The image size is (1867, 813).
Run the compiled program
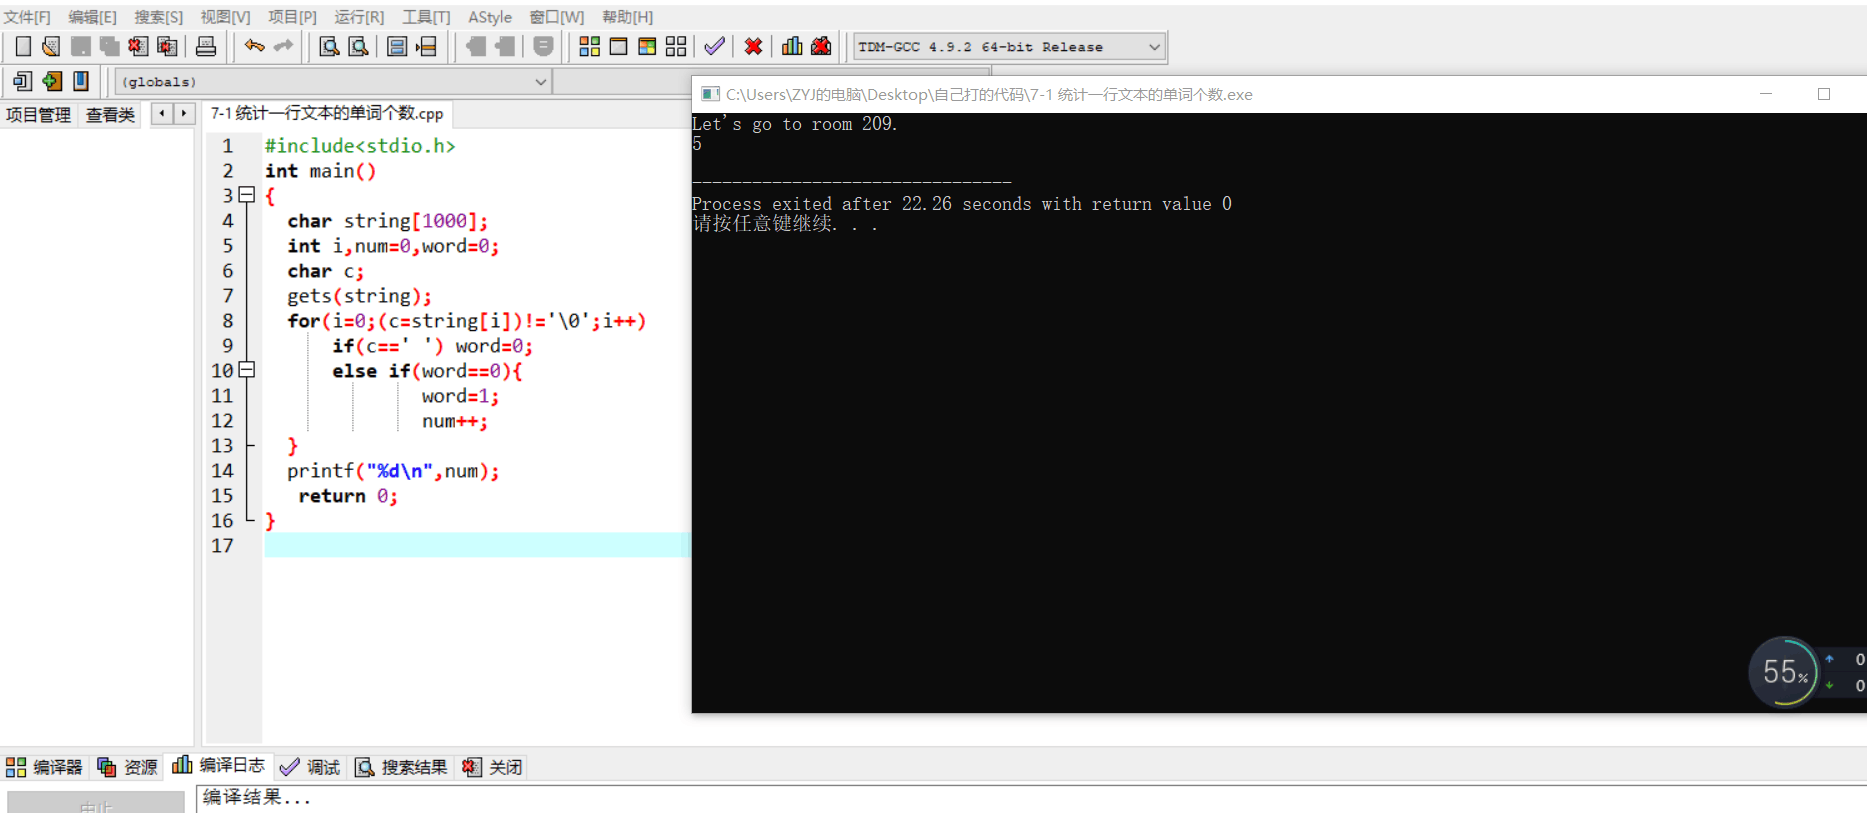coord(619,46)
